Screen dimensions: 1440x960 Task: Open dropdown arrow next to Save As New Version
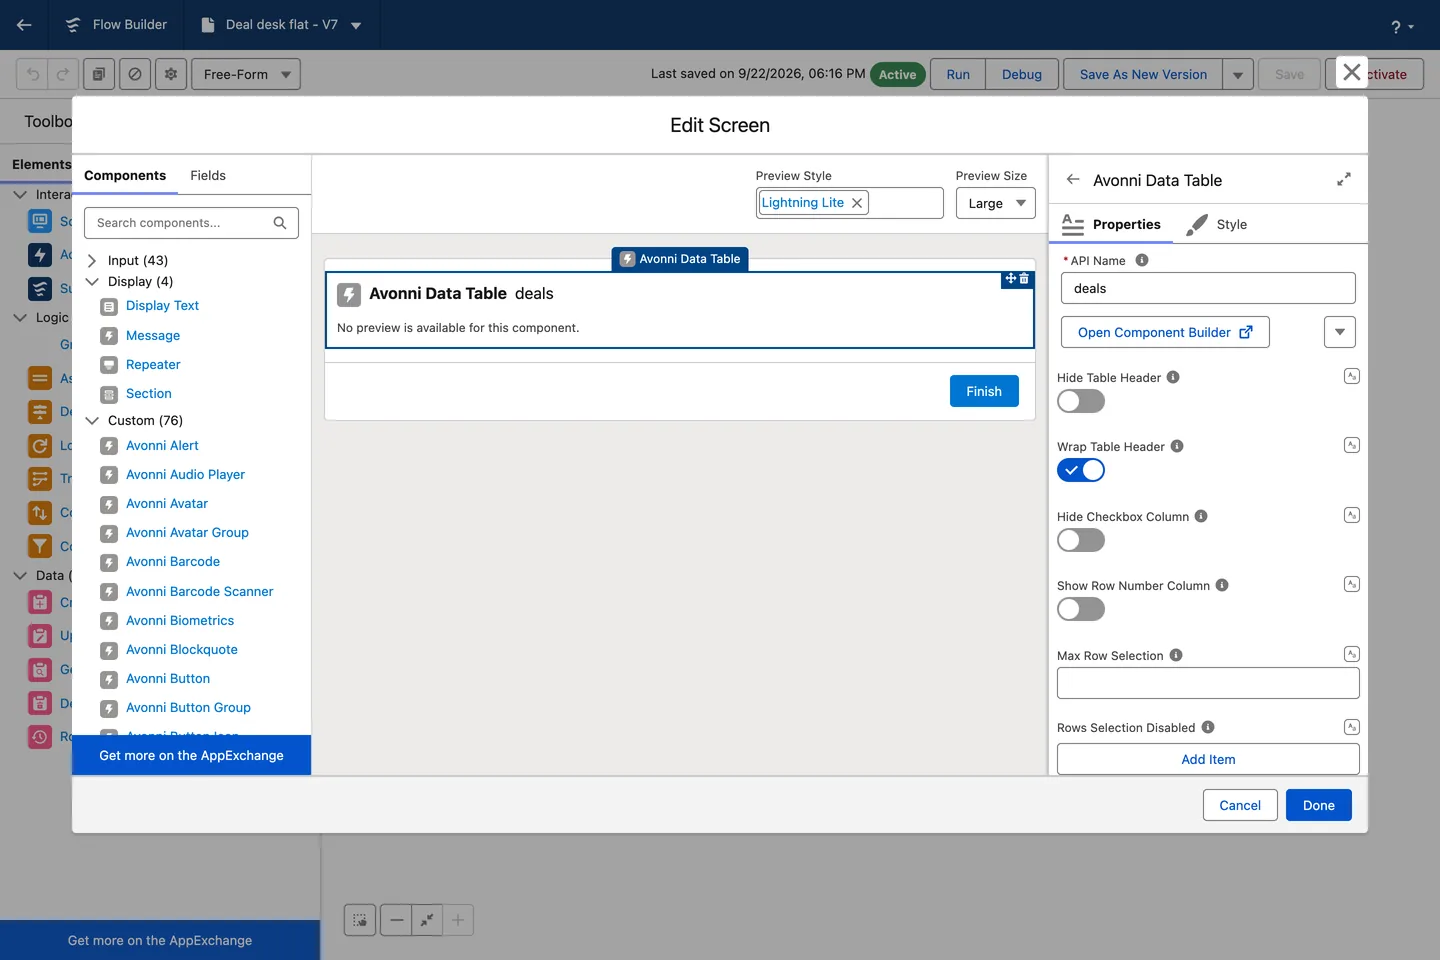pyautogui.click(x=1238, y=74)
